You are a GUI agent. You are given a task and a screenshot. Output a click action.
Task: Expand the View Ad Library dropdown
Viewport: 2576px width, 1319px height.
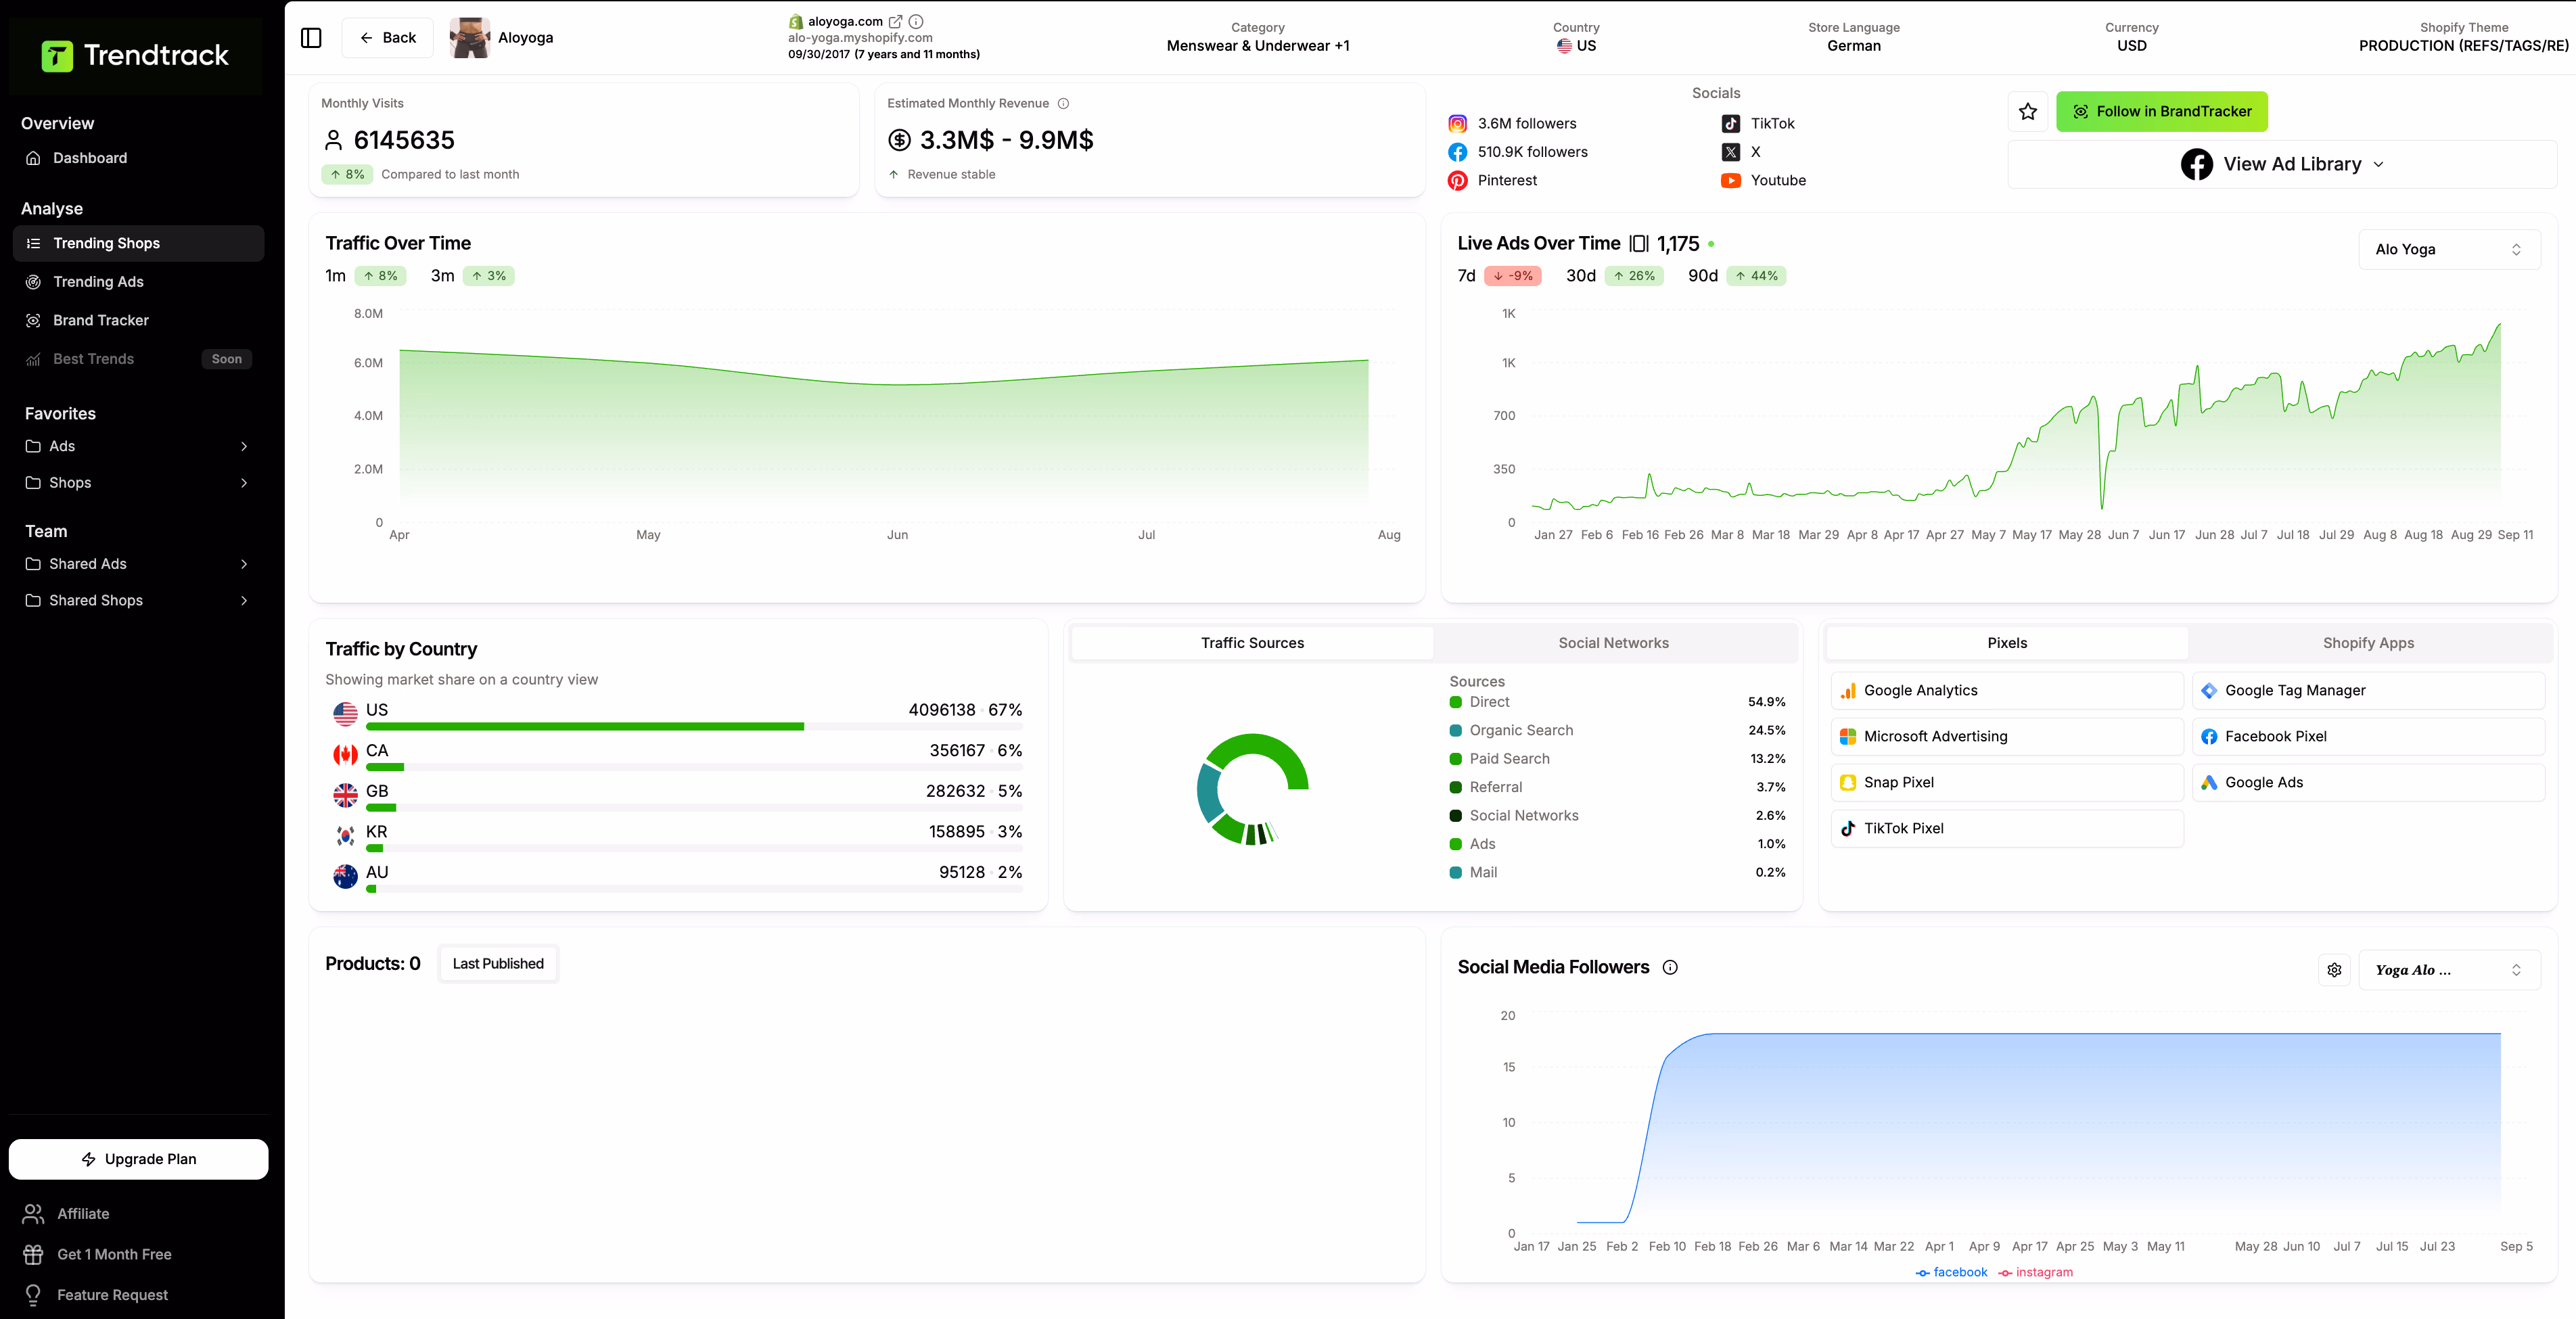tap(2282, 164)
